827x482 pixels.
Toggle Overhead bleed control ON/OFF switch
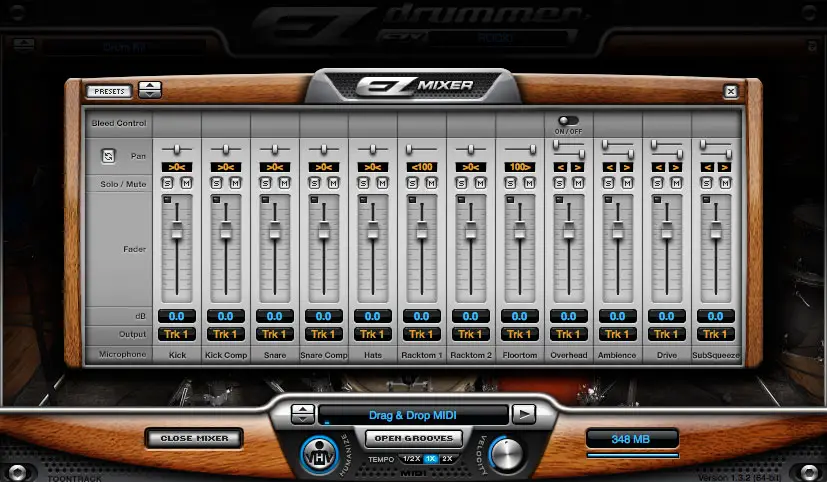pos(568,121)
